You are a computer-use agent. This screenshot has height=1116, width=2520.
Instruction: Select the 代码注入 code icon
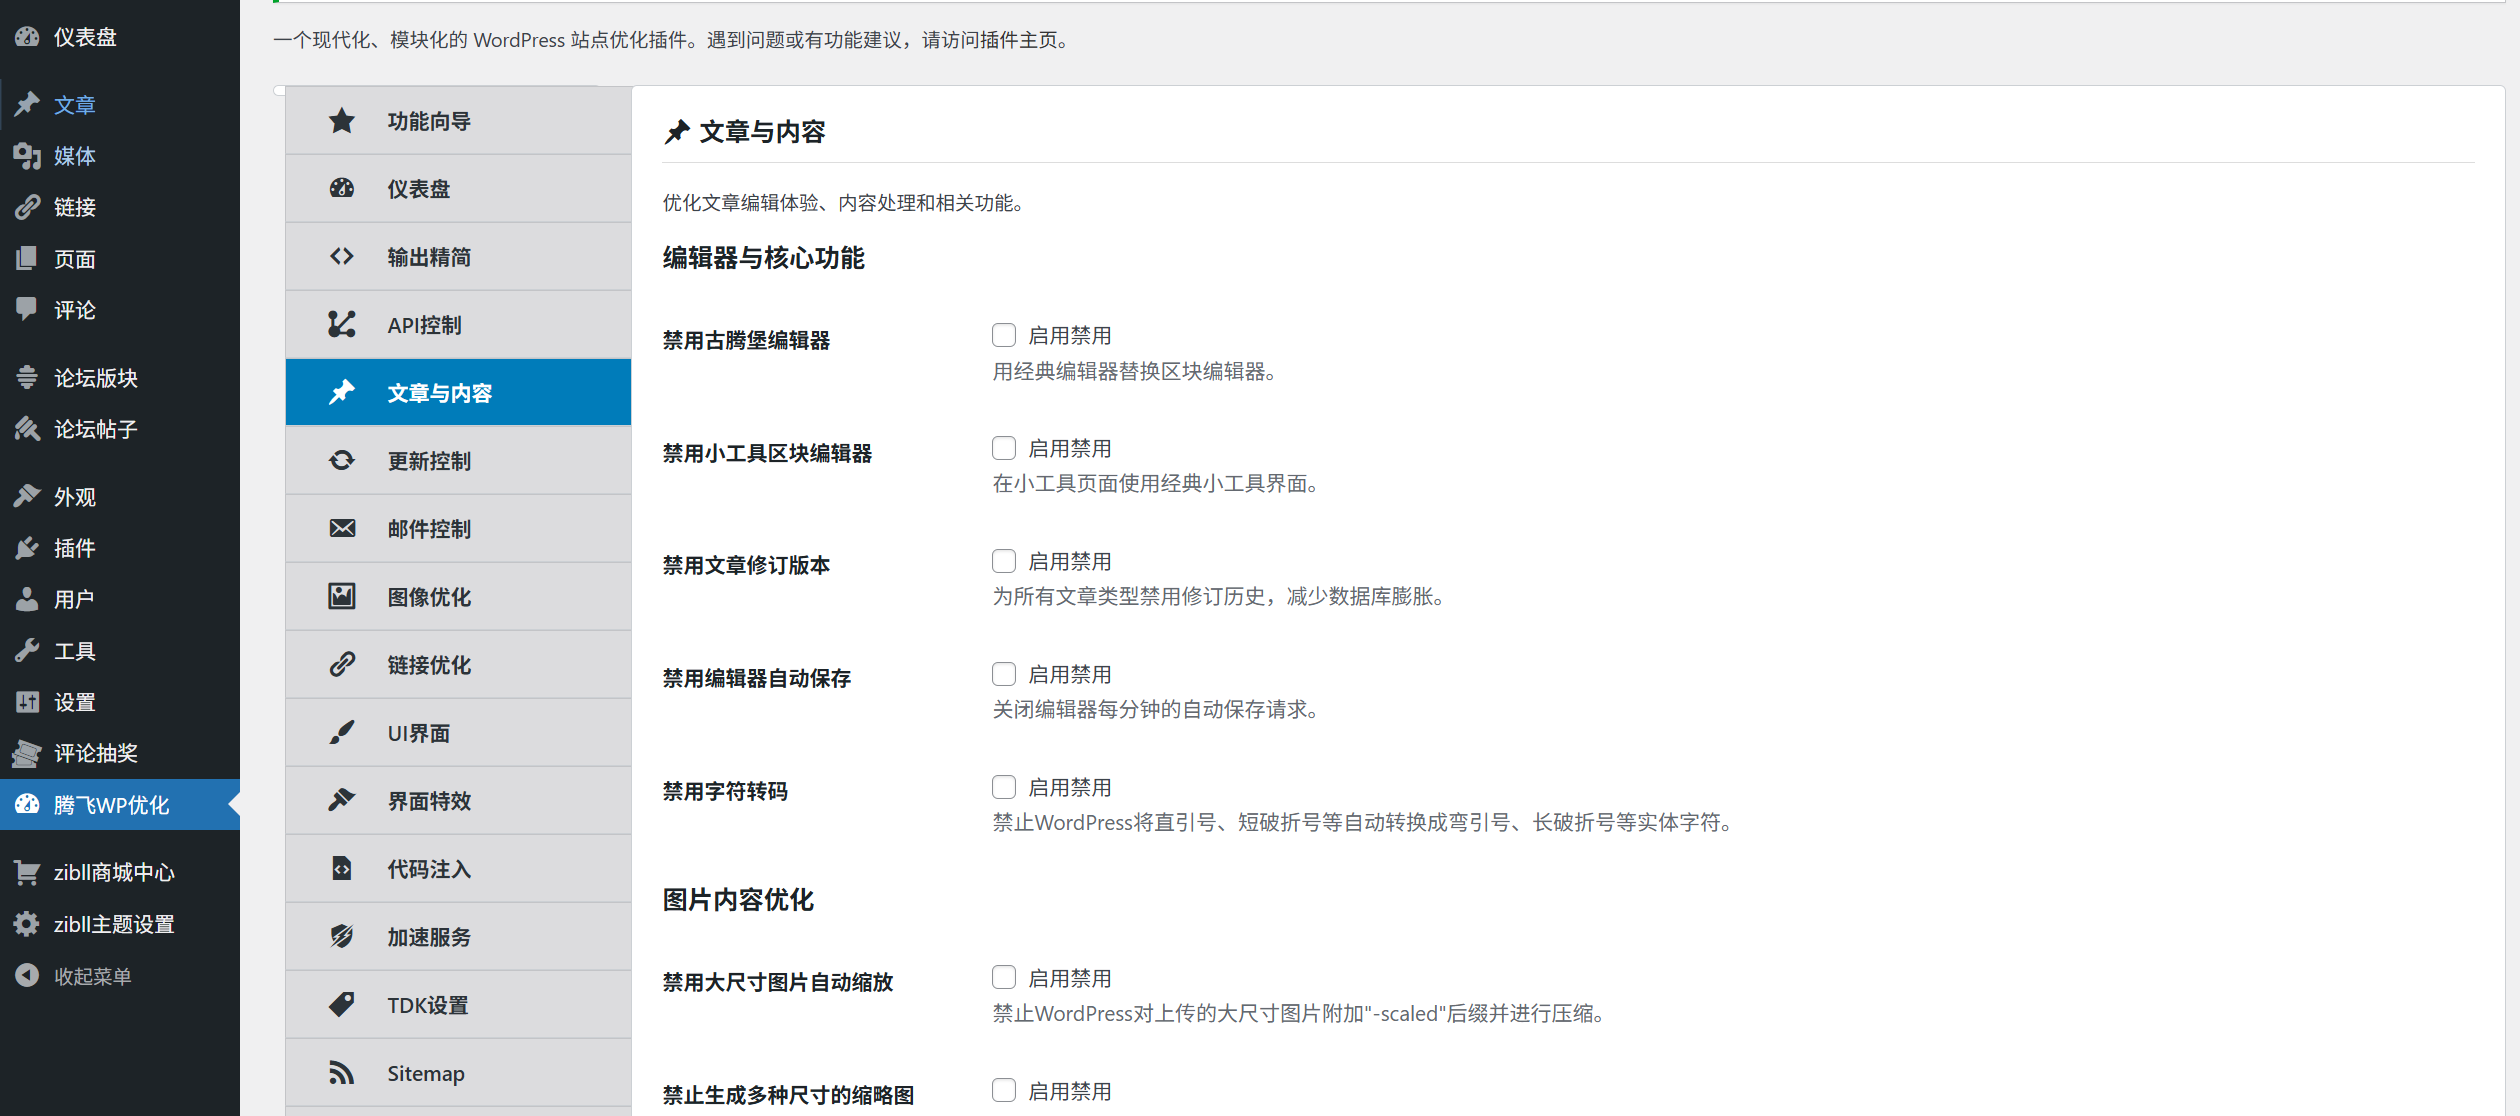click(x=341, y=868)
